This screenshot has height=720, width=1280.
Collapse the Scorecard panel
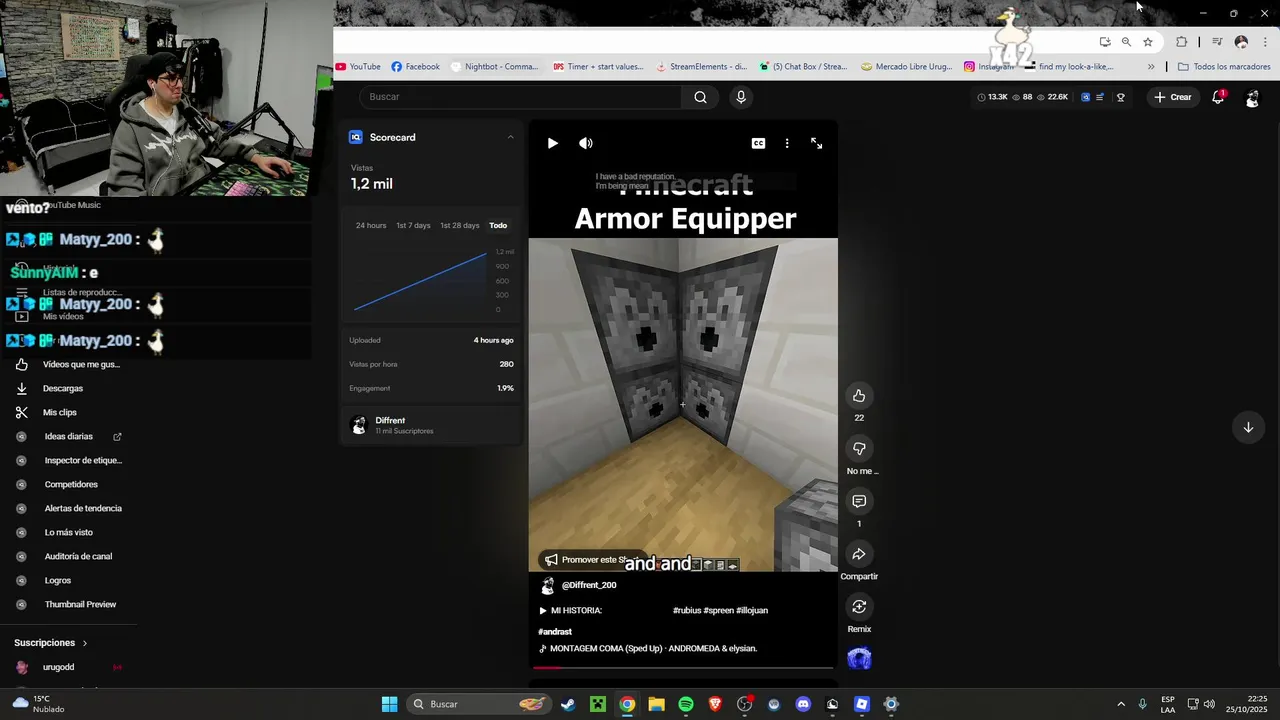[510, 137]
